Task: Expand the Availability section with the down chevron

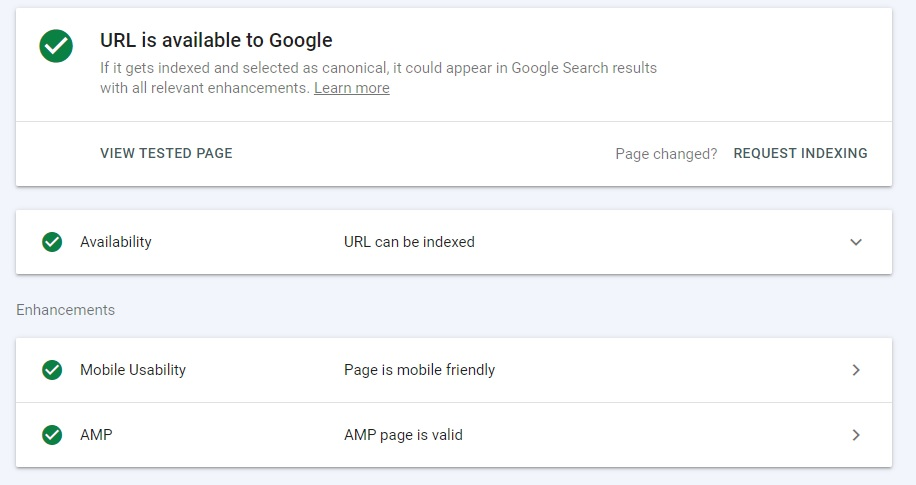Action: point(856,242)
